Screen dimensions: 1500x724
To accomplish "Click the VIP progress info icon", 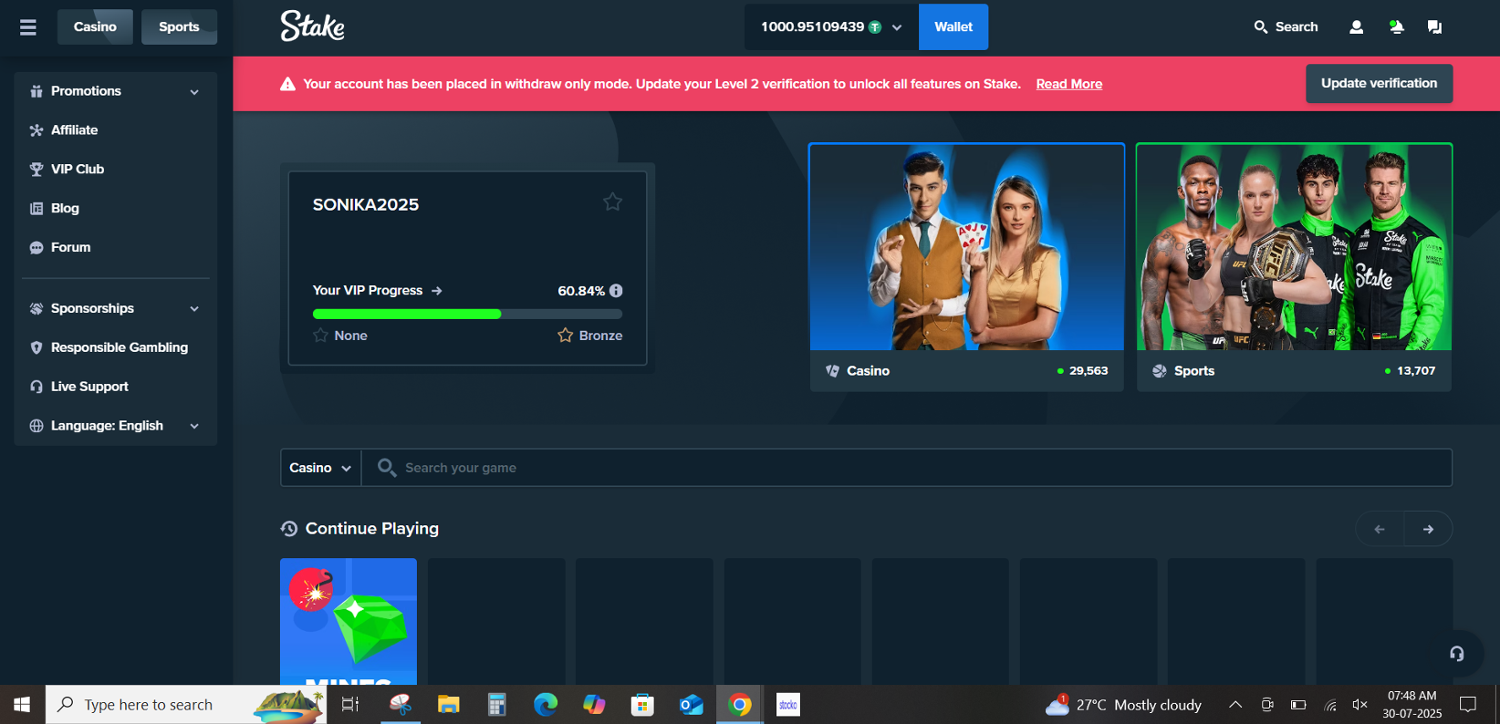I will coord(616,291).
